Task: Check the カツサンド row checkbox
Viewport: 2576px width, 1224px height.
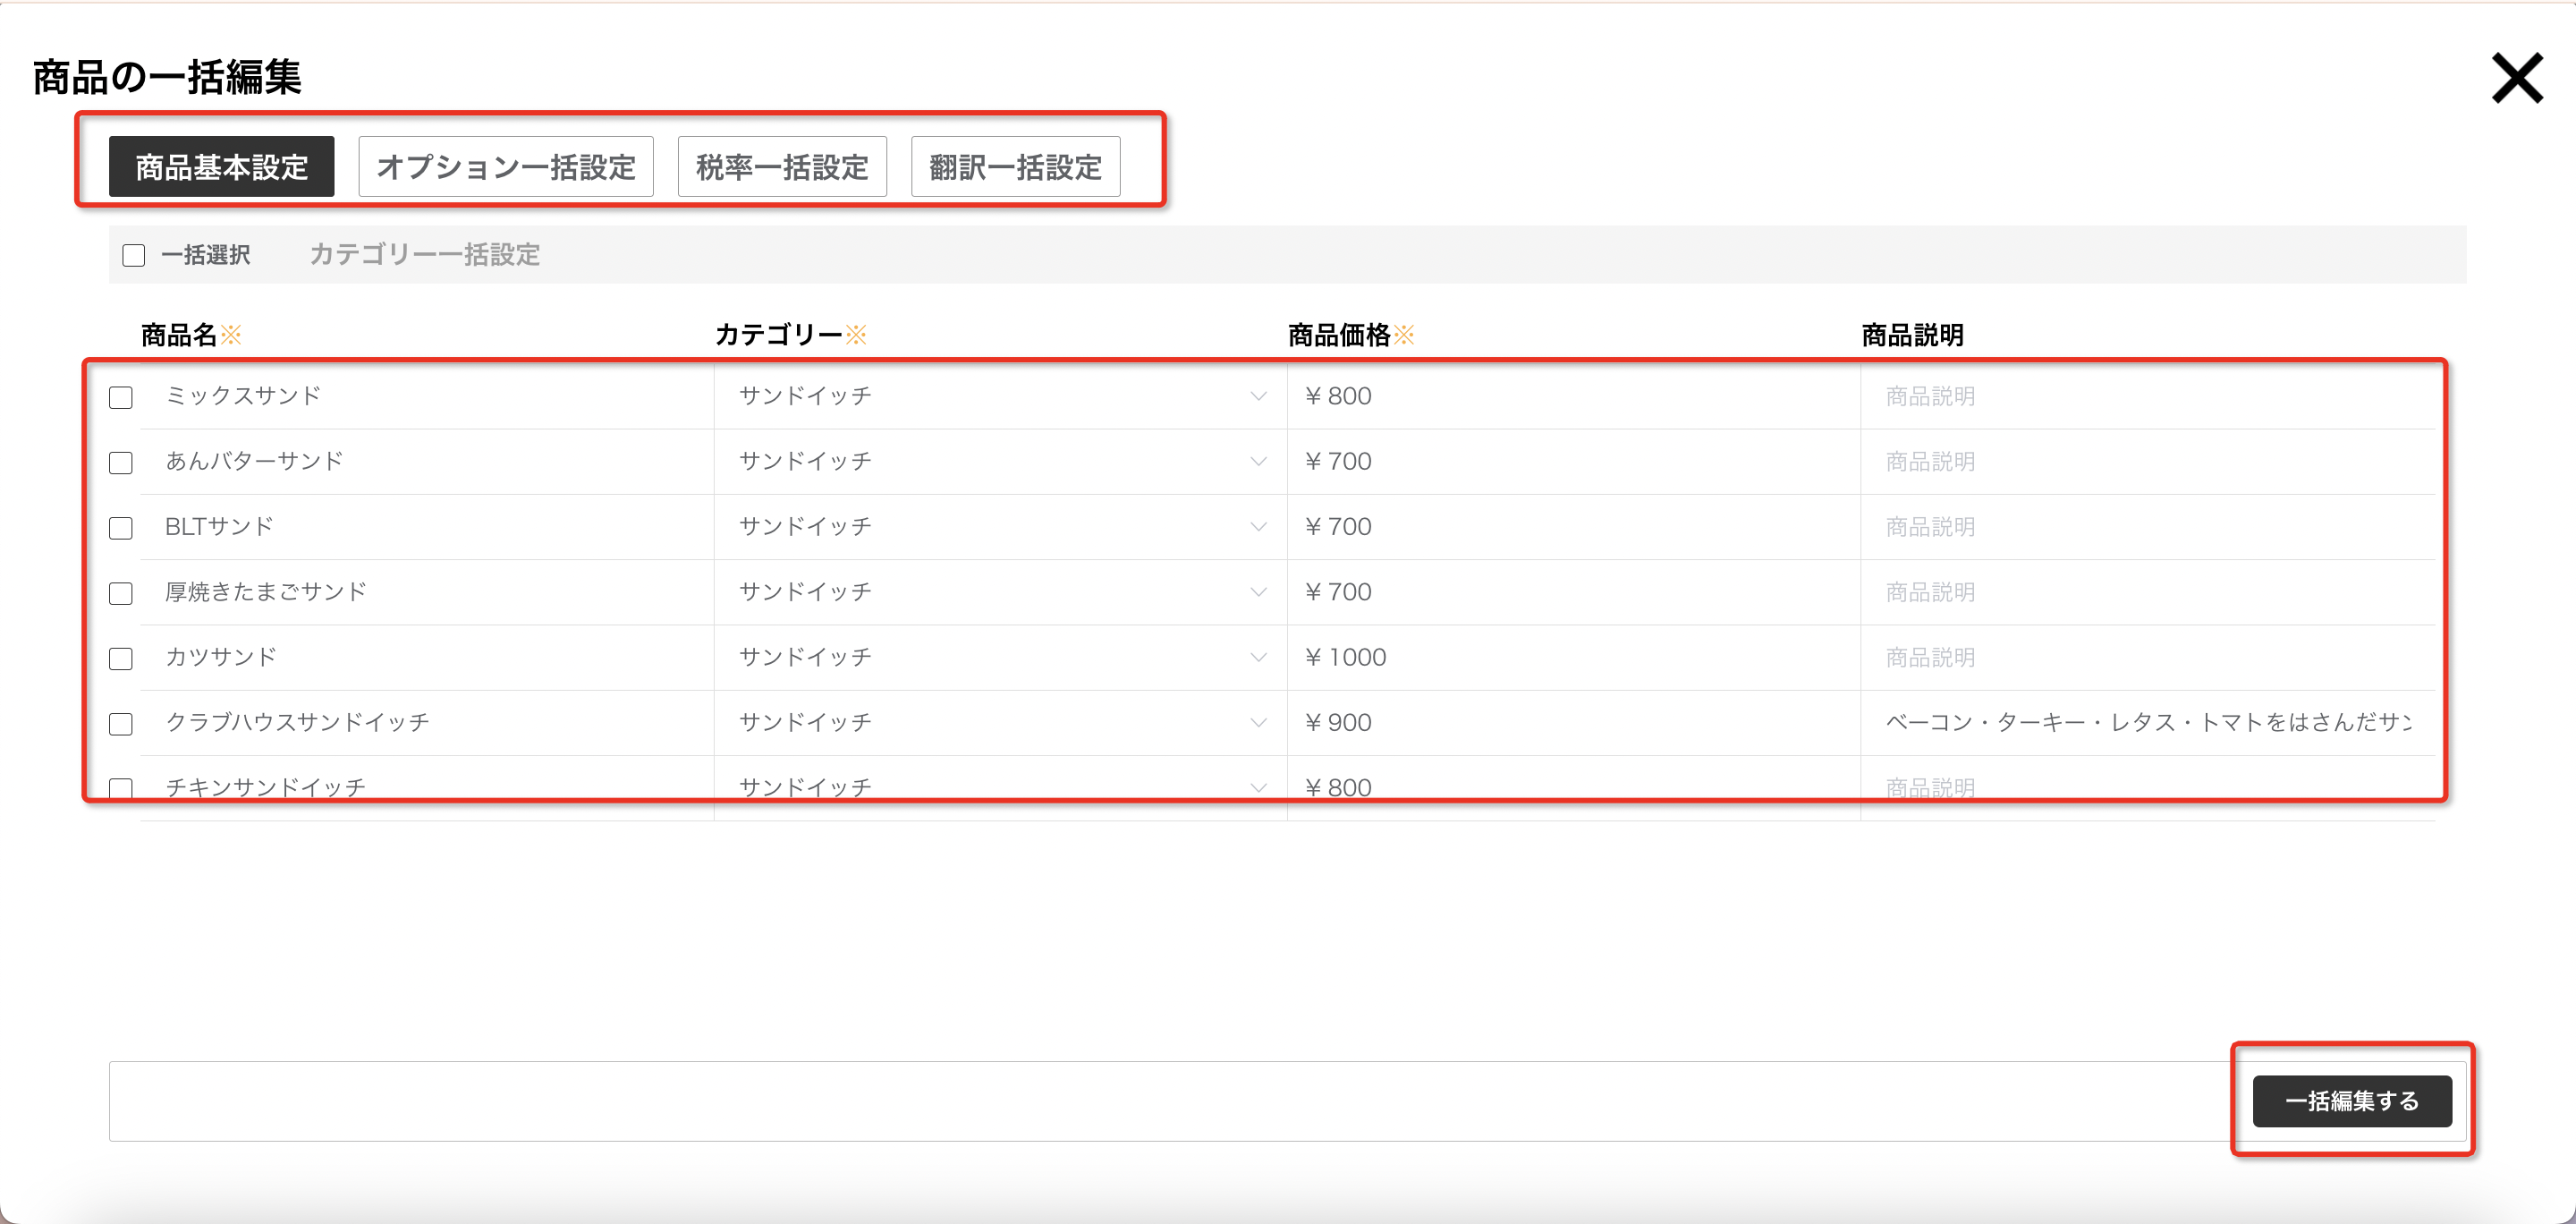Action: (121, 658)
